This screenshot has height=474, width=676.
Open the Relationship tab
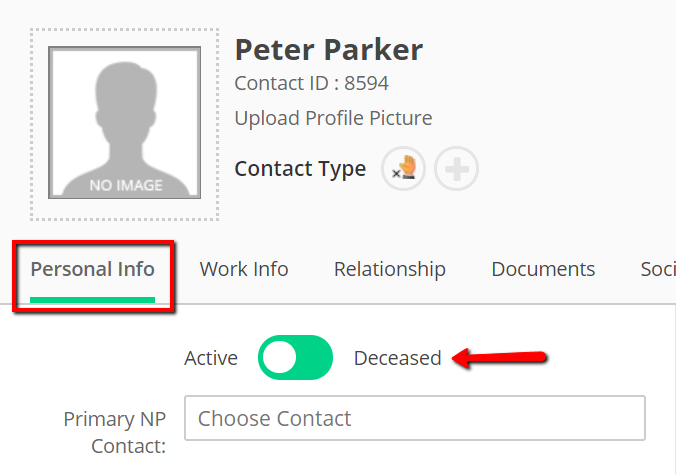(x=390, y=270)
